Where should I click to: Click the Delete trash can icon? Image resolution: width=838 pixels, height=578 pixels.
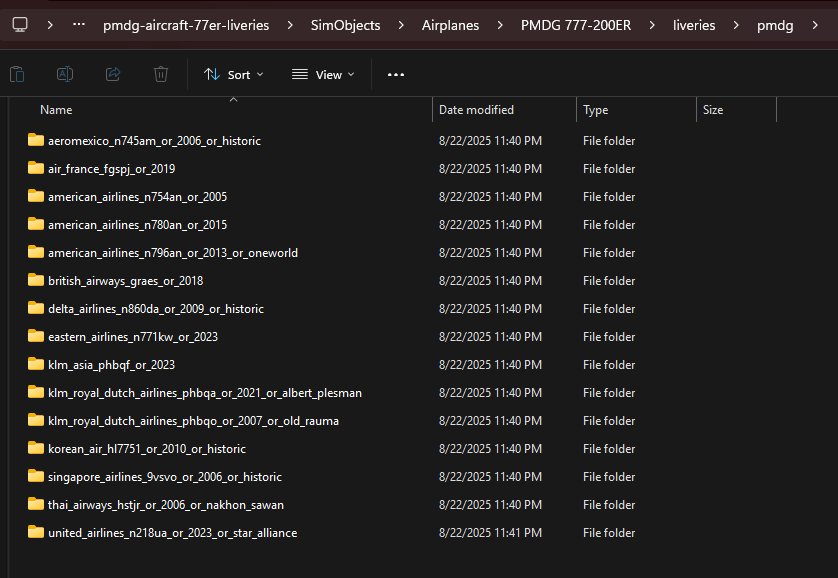(161, 74)
